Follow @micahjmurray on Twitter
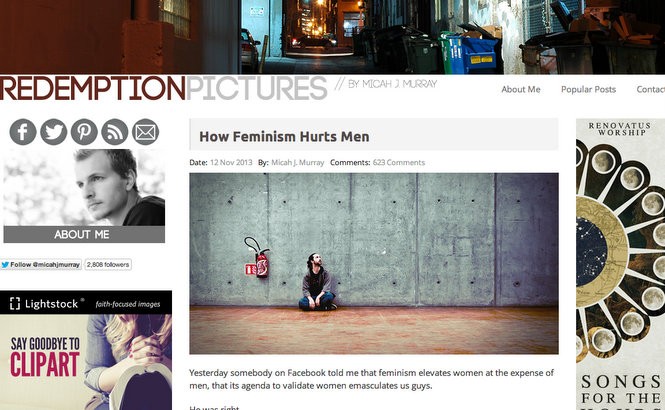 pyautogui.click(x=41, y=265)
